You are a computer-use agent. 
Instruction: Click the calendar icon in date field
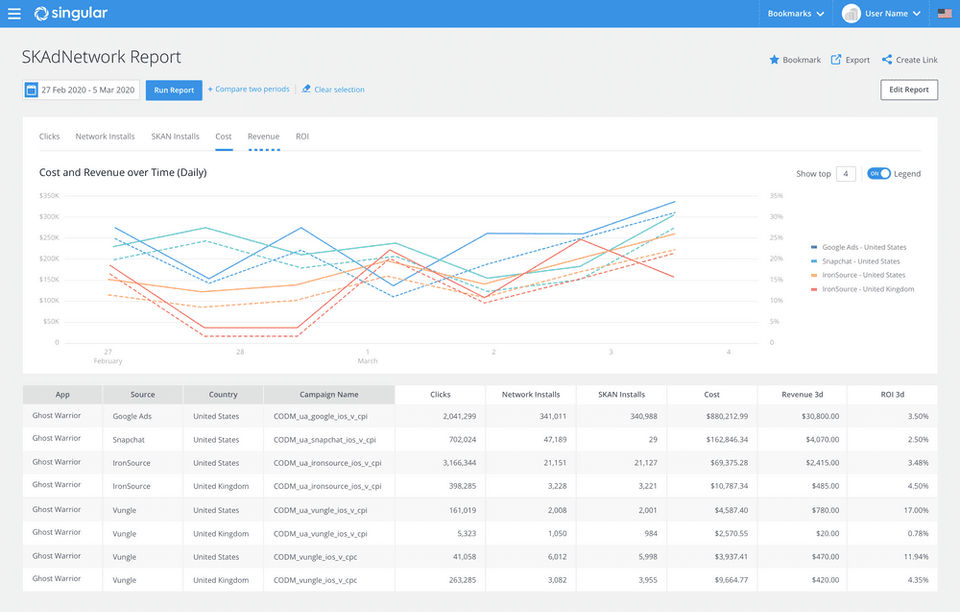coord(31,90)
